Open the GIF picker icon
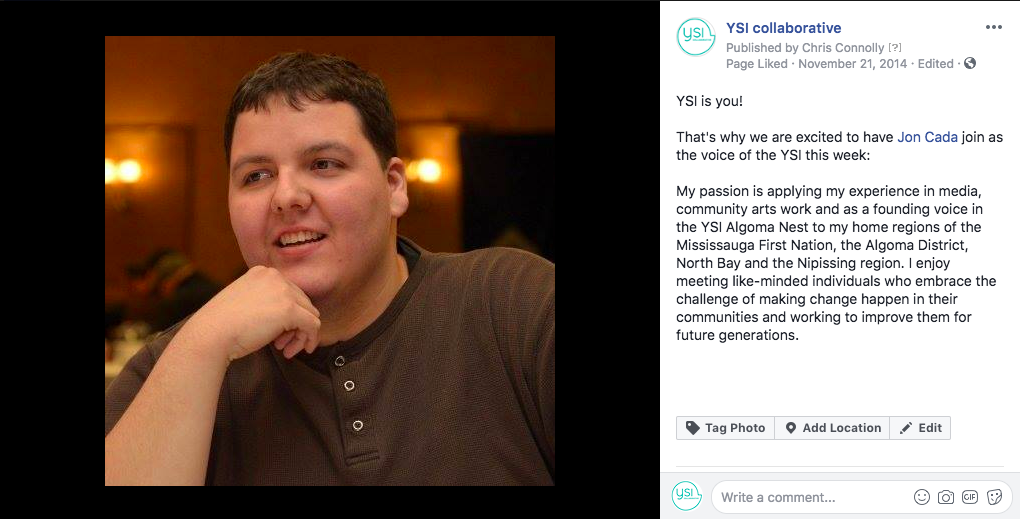This screenshot has height=519, width=1020. click(x=970, y=498)
